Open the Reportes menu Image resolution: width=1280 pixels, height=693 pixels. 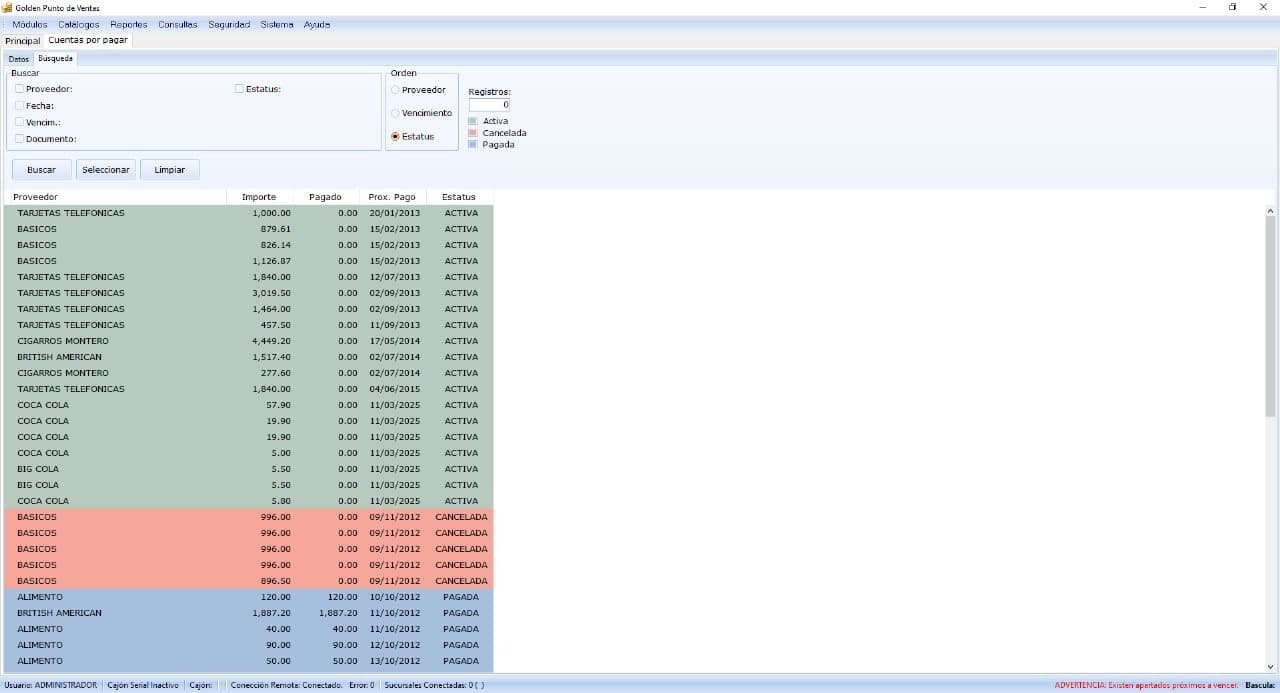point(129,24)
